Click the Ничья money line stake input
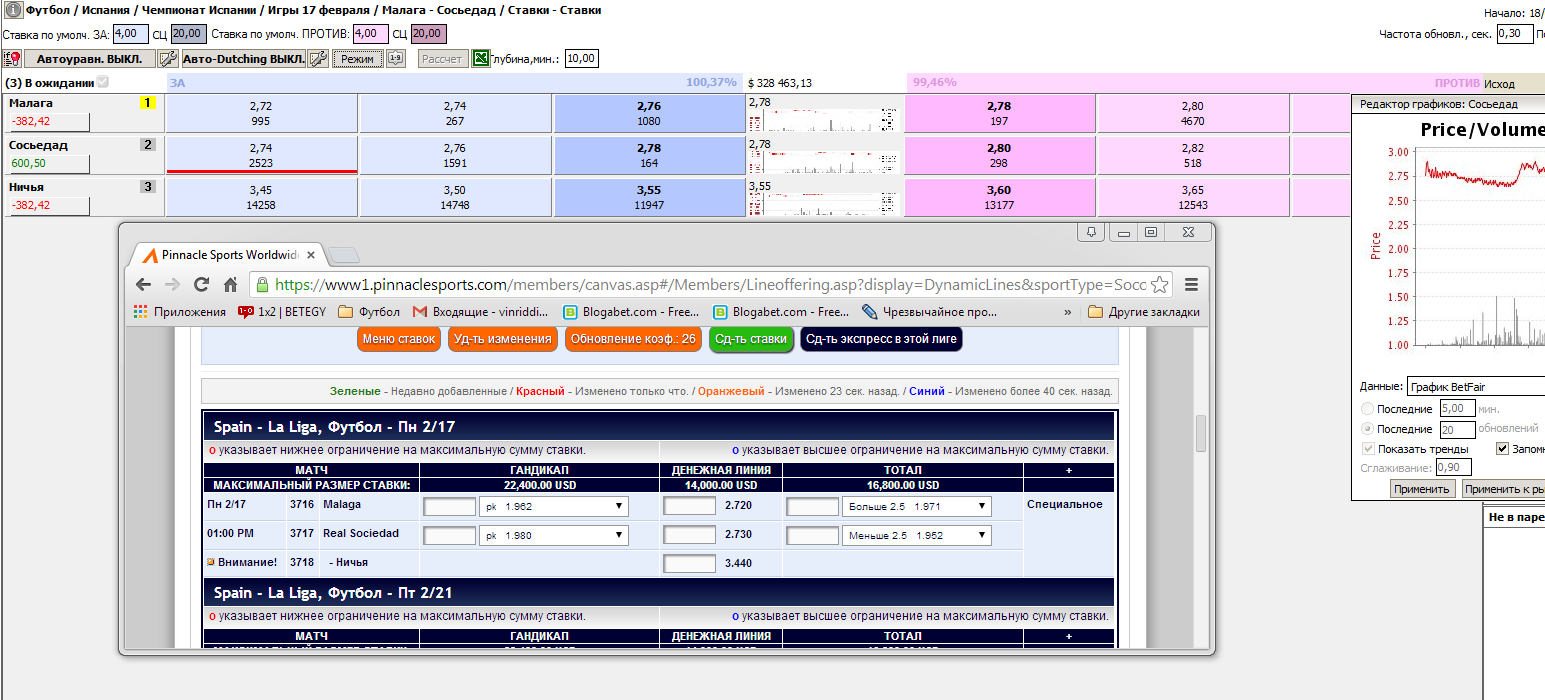This screenshot has height=700, width=1545. [x=690, y=564]
